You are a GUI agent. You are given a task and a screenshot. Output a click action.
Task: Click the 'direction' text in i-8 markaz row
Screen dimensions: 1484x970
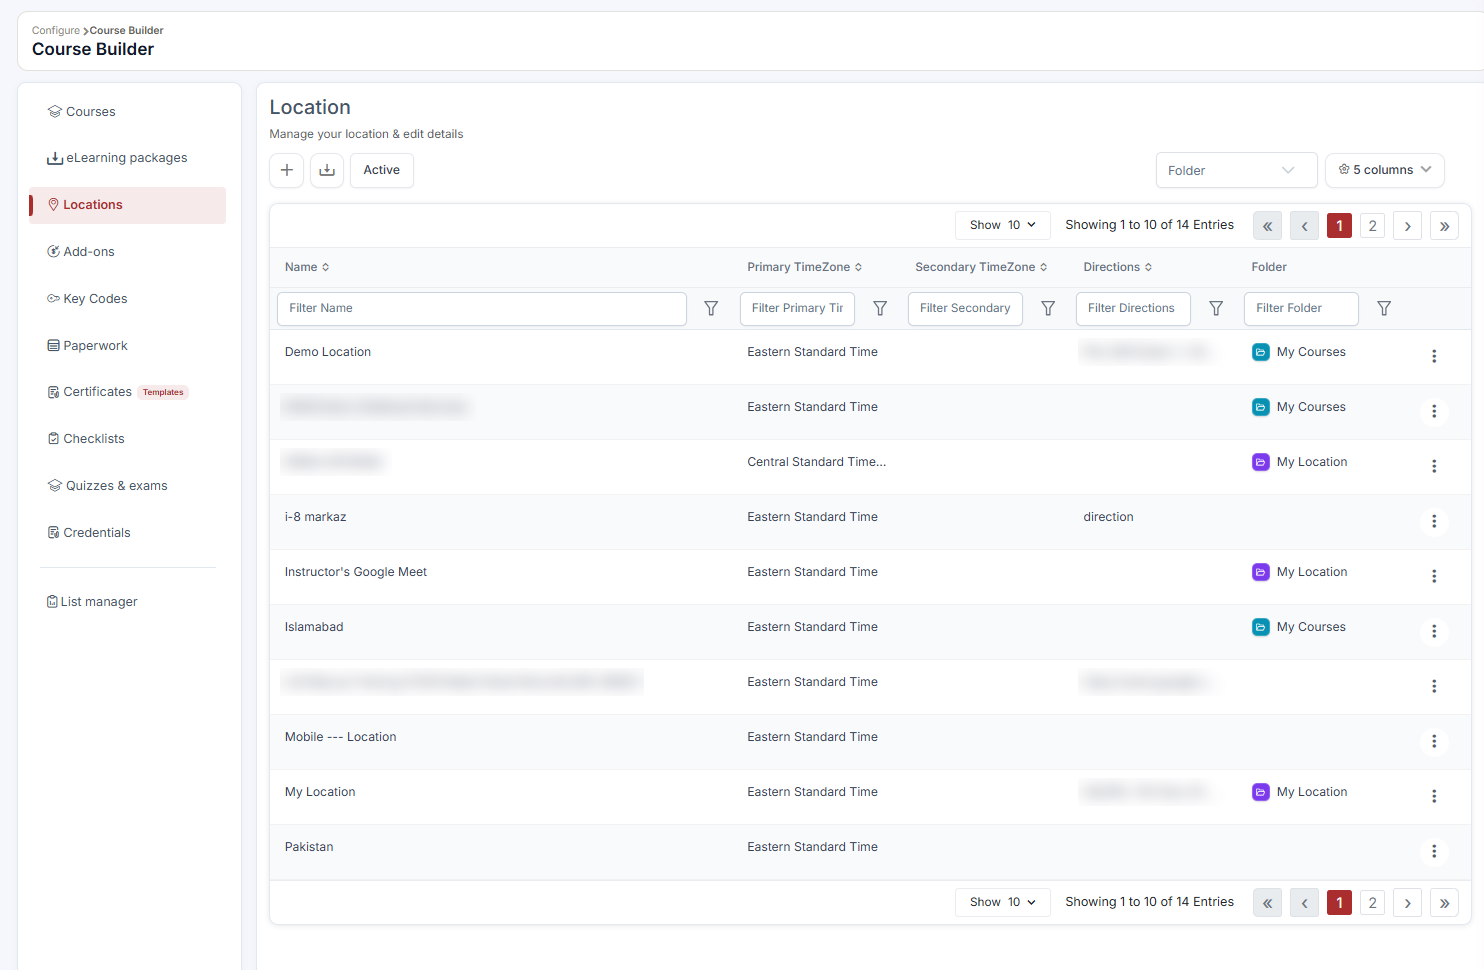1108,517
